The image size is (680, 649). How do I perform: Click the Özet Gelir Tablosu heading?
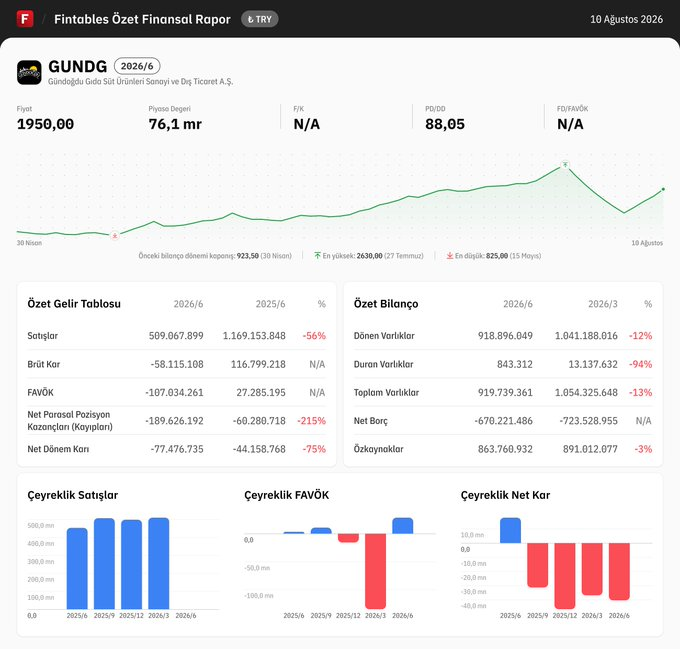74,303
